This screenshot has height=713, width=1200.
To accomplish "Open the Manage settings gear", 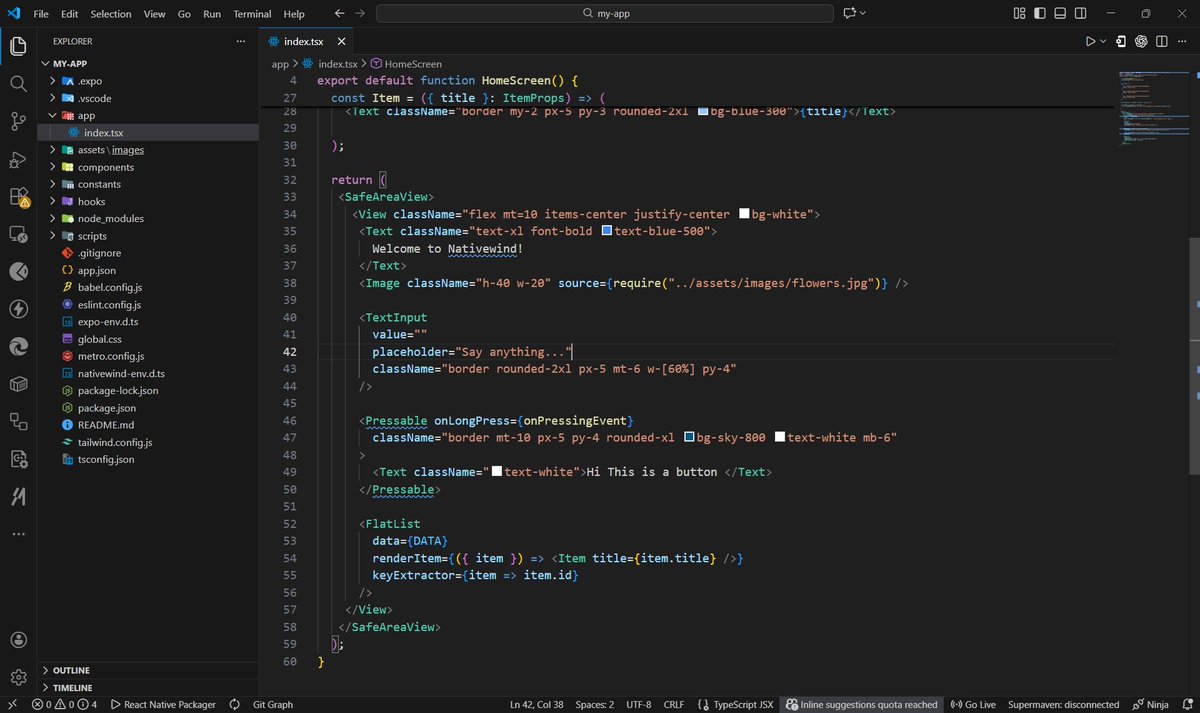I will [x=18, y=676].
